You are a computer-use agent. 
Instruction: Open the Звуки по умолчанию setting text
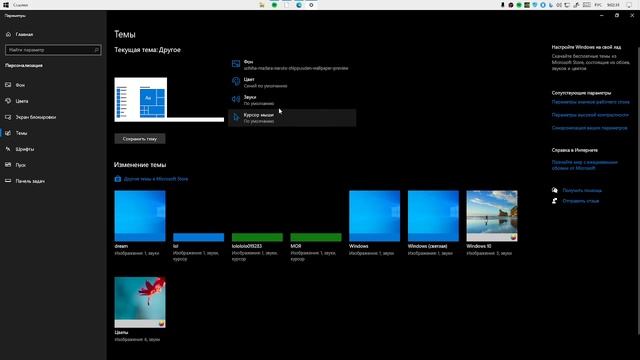pos(259,100)
